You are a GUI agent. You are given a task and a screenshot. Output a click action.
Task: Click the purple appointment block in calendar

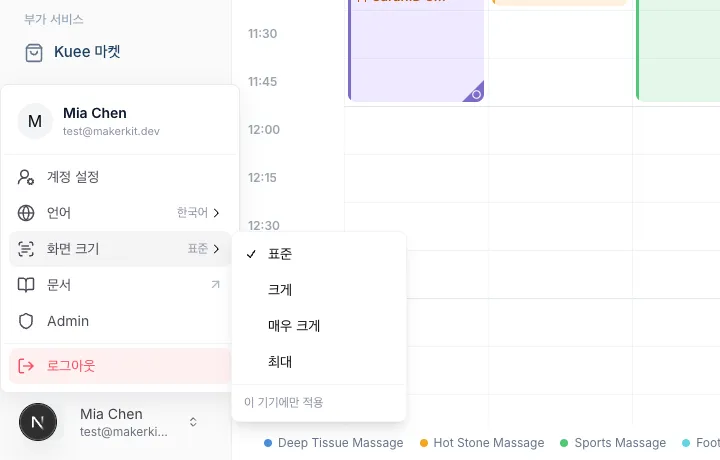click(x=416, y=50)
